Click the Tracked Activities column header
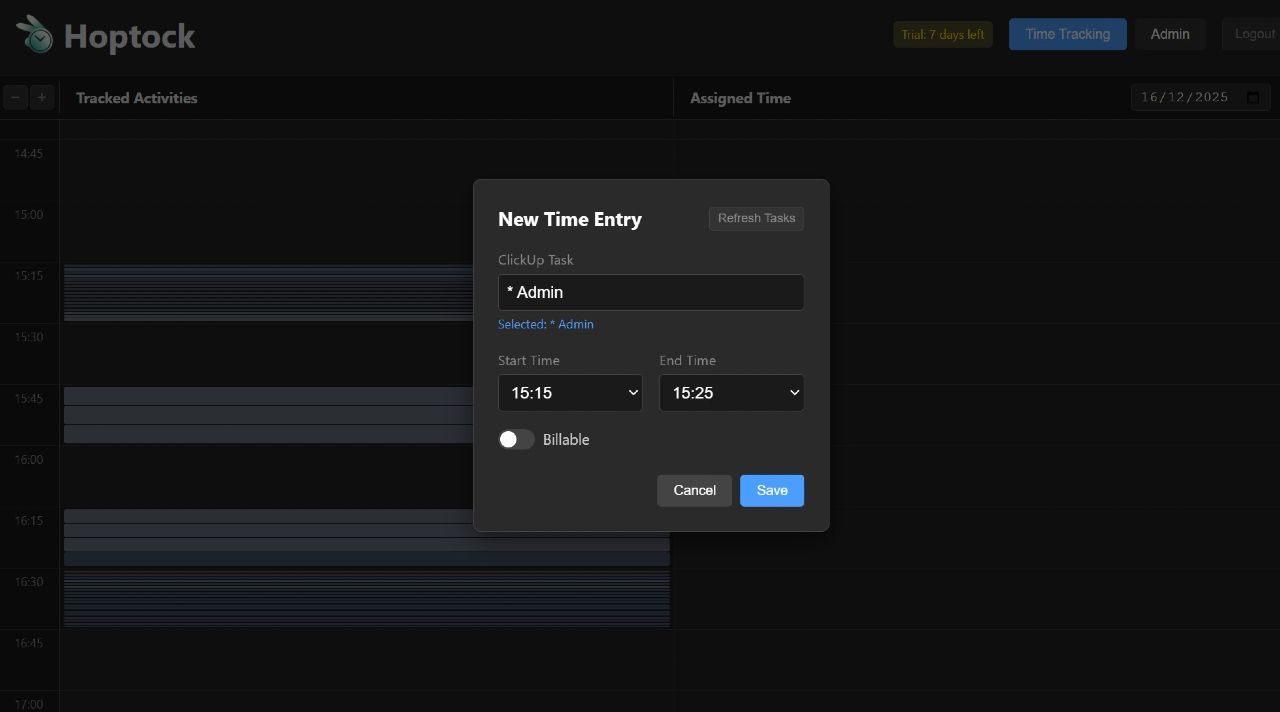Screen dimensions: 1280x712 [x=137, y=98]
